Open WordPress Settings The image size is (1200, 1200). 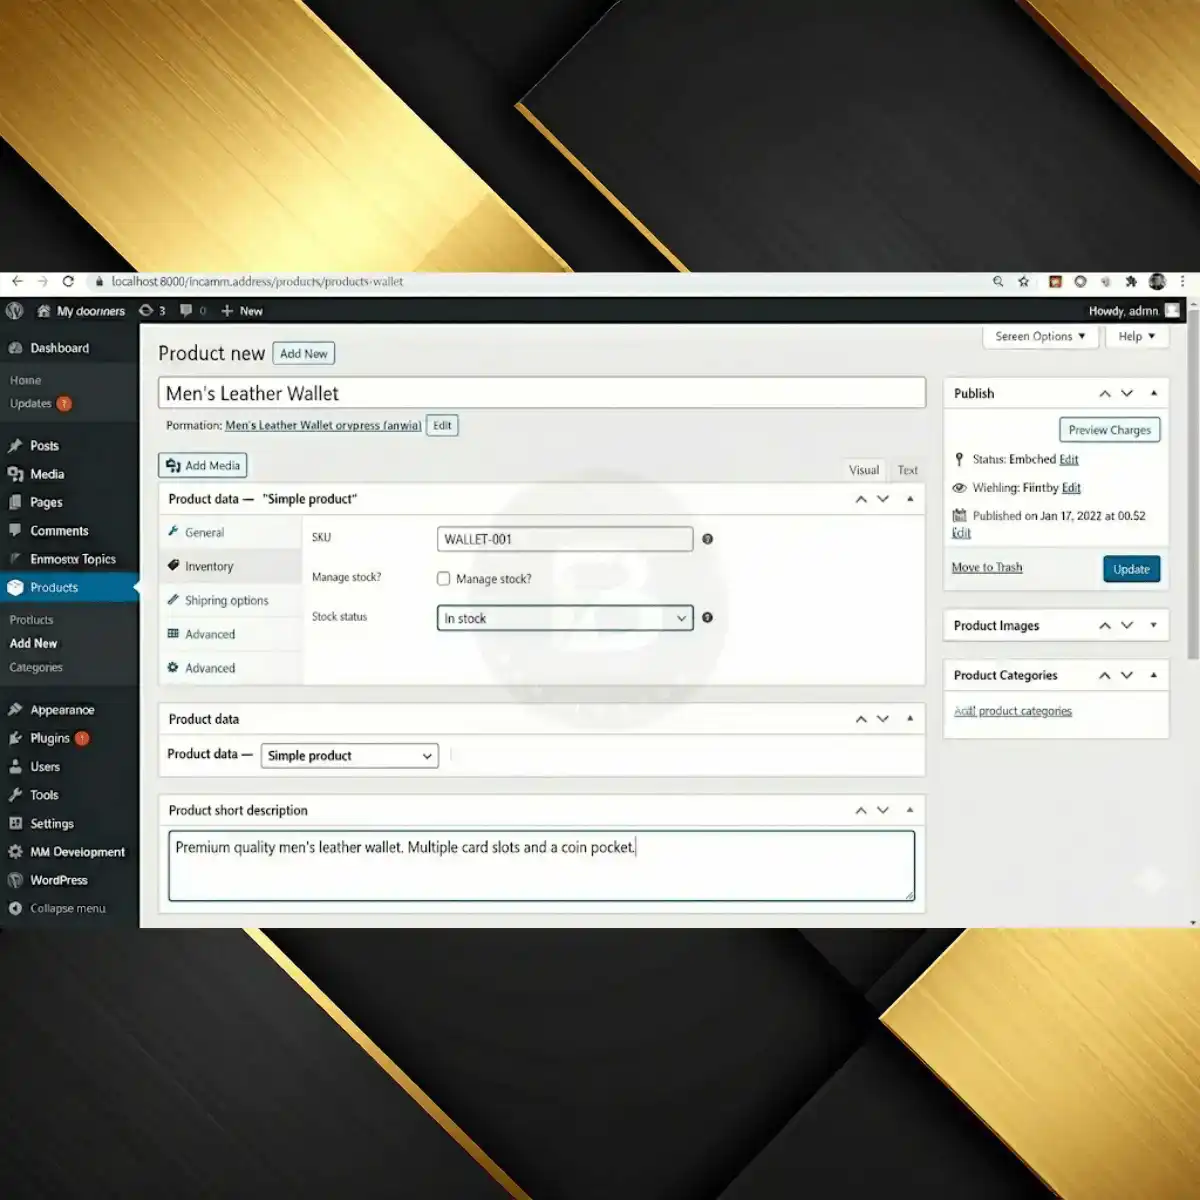click(x=52, y=823)
